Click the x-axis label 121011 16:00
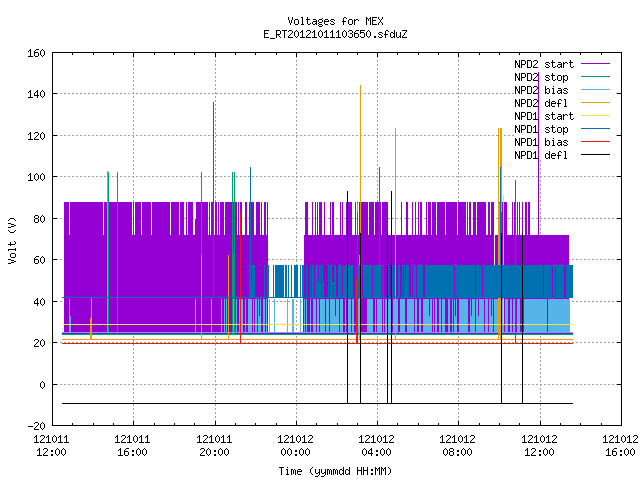Viewport: 640px width, 480px height. coord(132,446)
